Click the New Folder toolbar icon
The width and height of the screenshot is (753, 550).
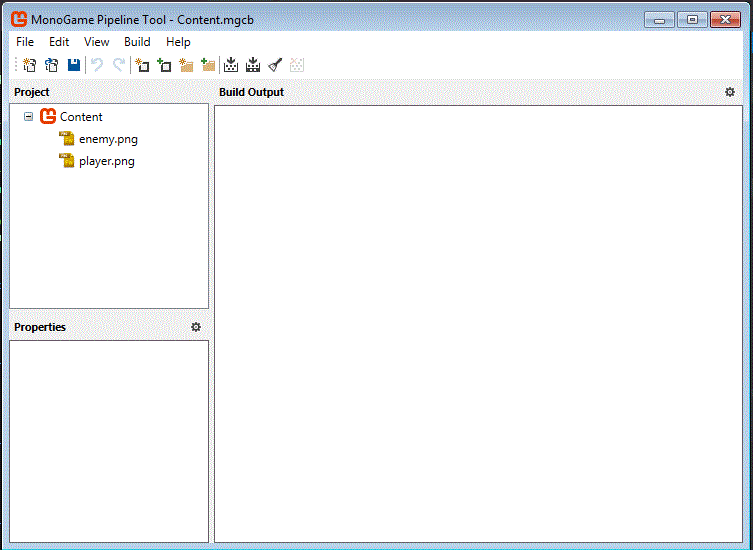[x=186, y=65]
